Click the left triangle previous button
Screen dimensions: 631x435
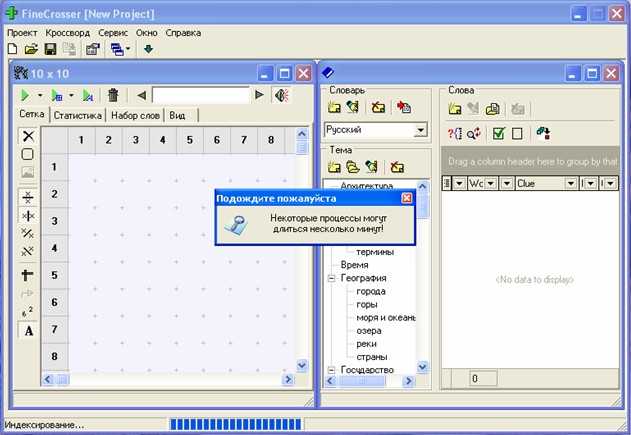pos(141,95)
